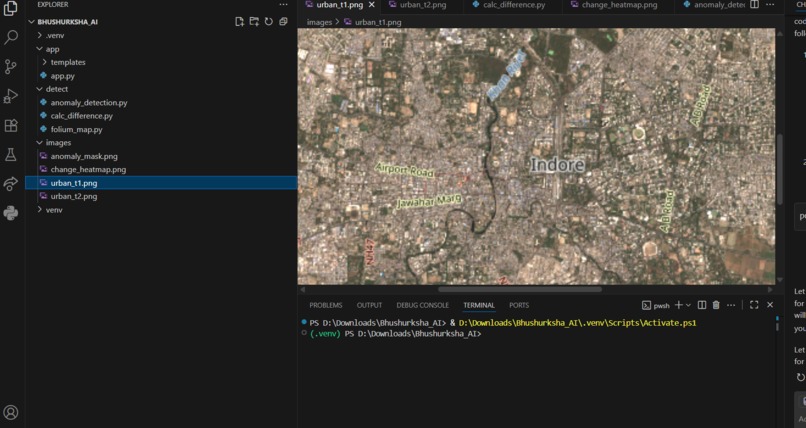Select urban_t1.png in the Explorer tree

coord(161,183)
